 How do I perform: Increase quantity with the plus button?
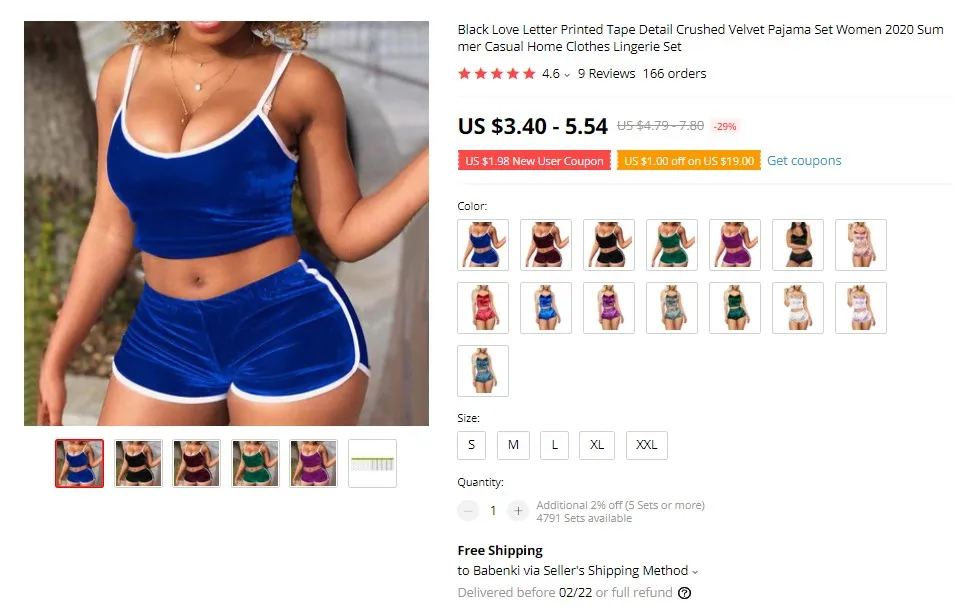(518, 511)
